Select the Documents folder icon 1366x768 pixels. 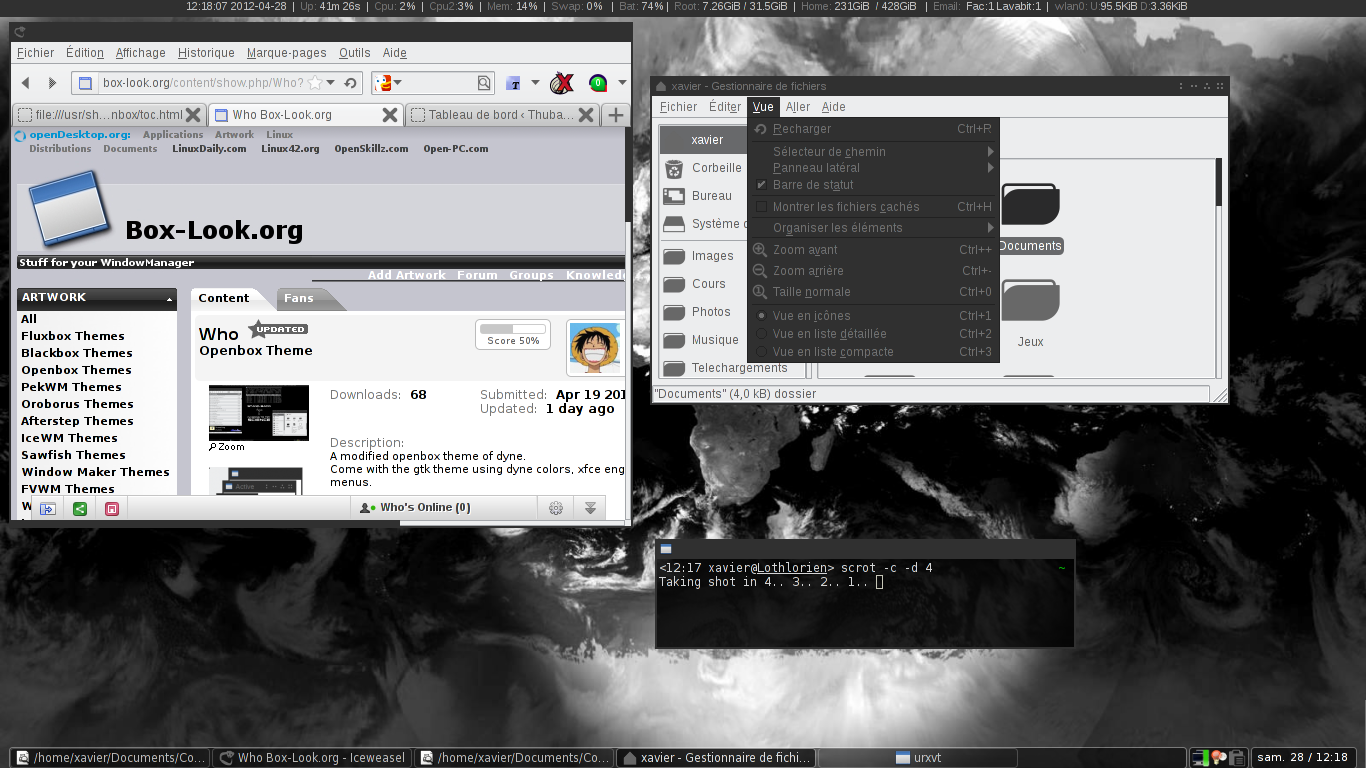point(1030,203)
